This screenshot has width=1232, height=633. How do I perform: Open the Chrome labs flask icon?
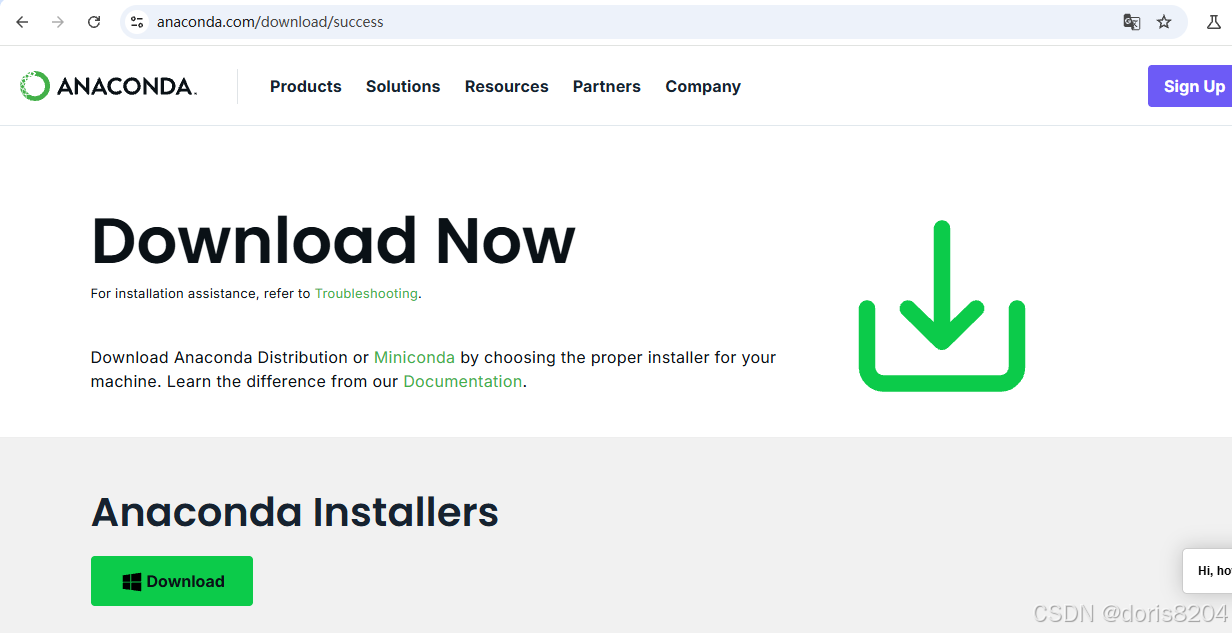coord(1213,22)
